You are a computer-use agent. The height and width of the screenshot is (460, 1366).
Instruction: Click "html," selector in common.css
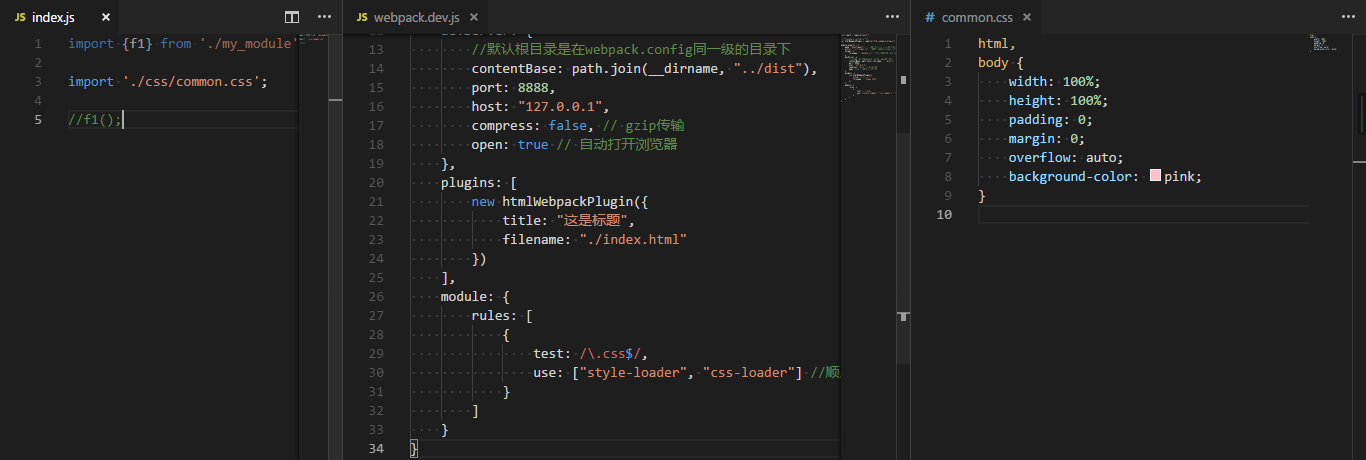point(997,44)
